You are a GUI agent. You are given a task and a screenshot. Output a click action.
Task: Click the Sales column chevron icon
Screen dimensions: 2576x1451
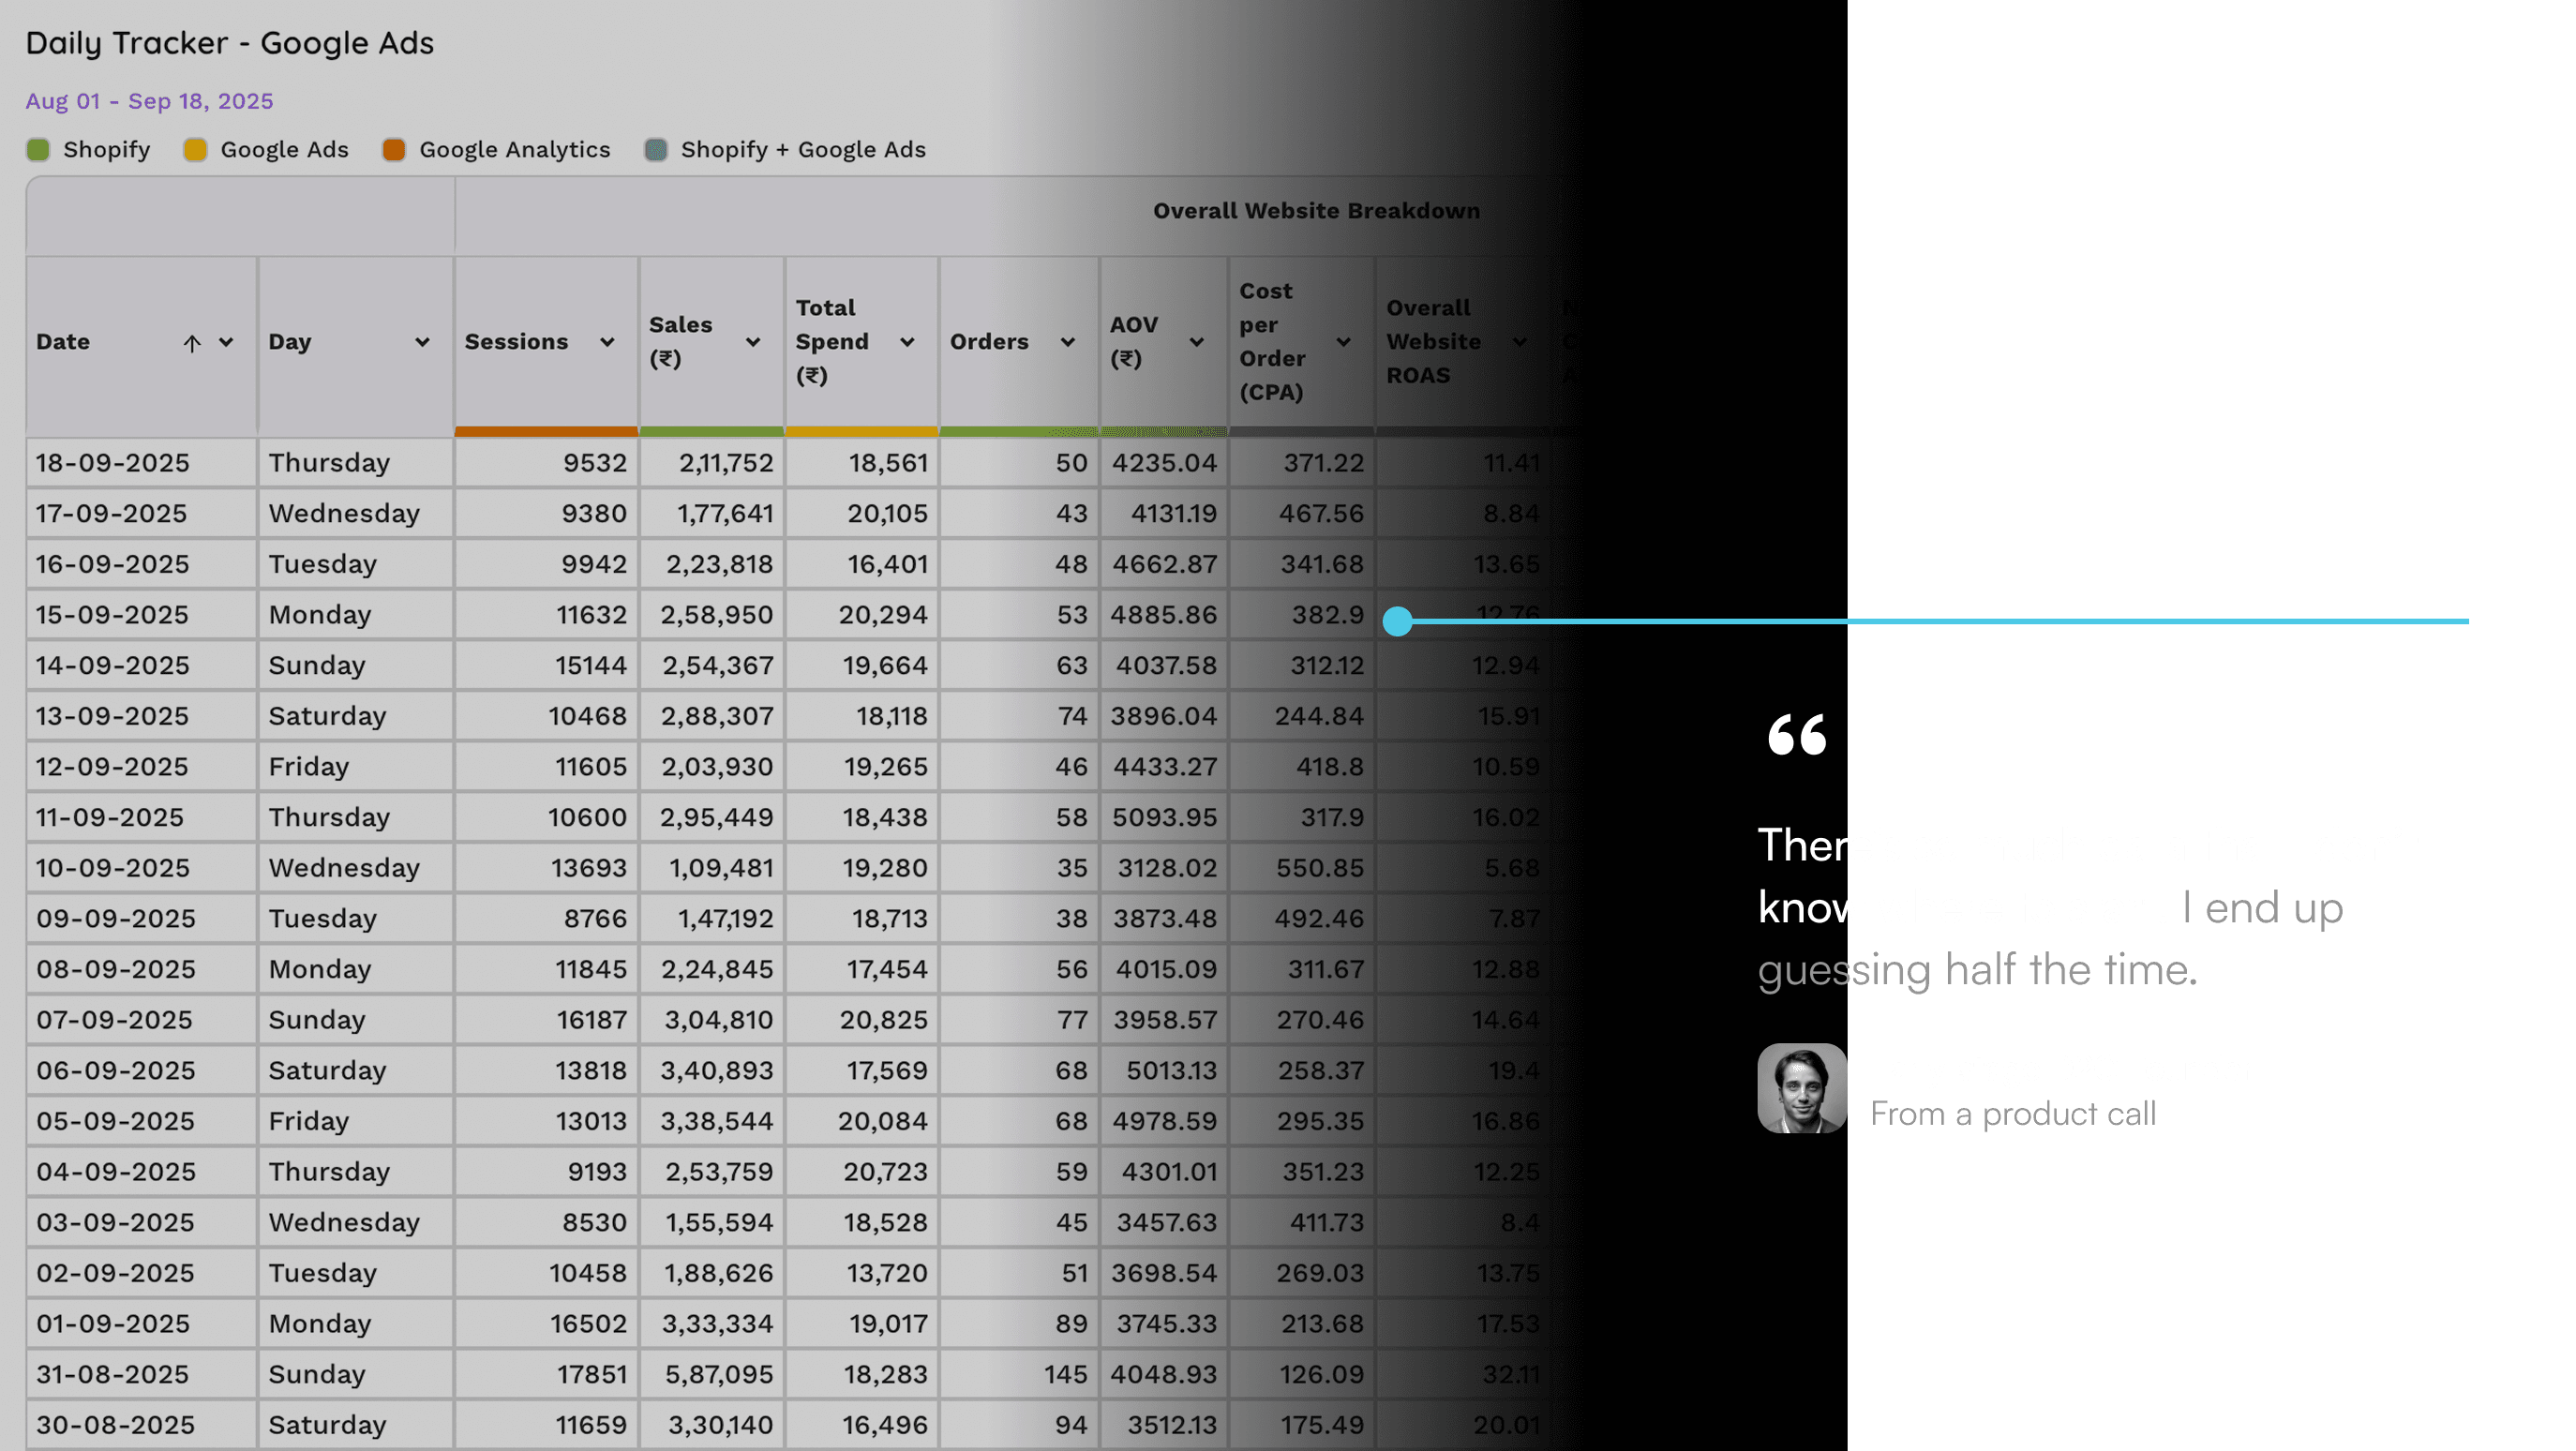[x=753, y=342]
